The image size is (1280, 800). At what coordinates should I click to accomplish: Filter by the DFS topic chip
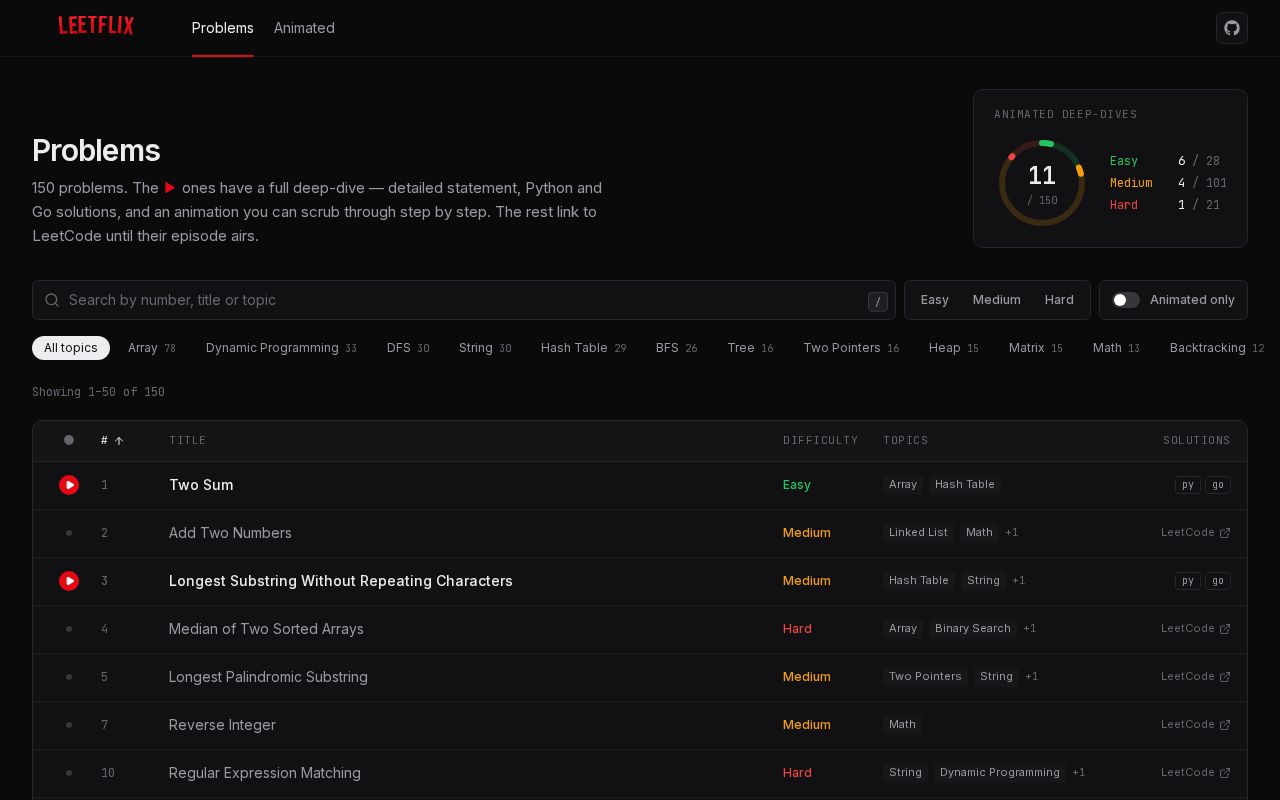click(408, 348)
